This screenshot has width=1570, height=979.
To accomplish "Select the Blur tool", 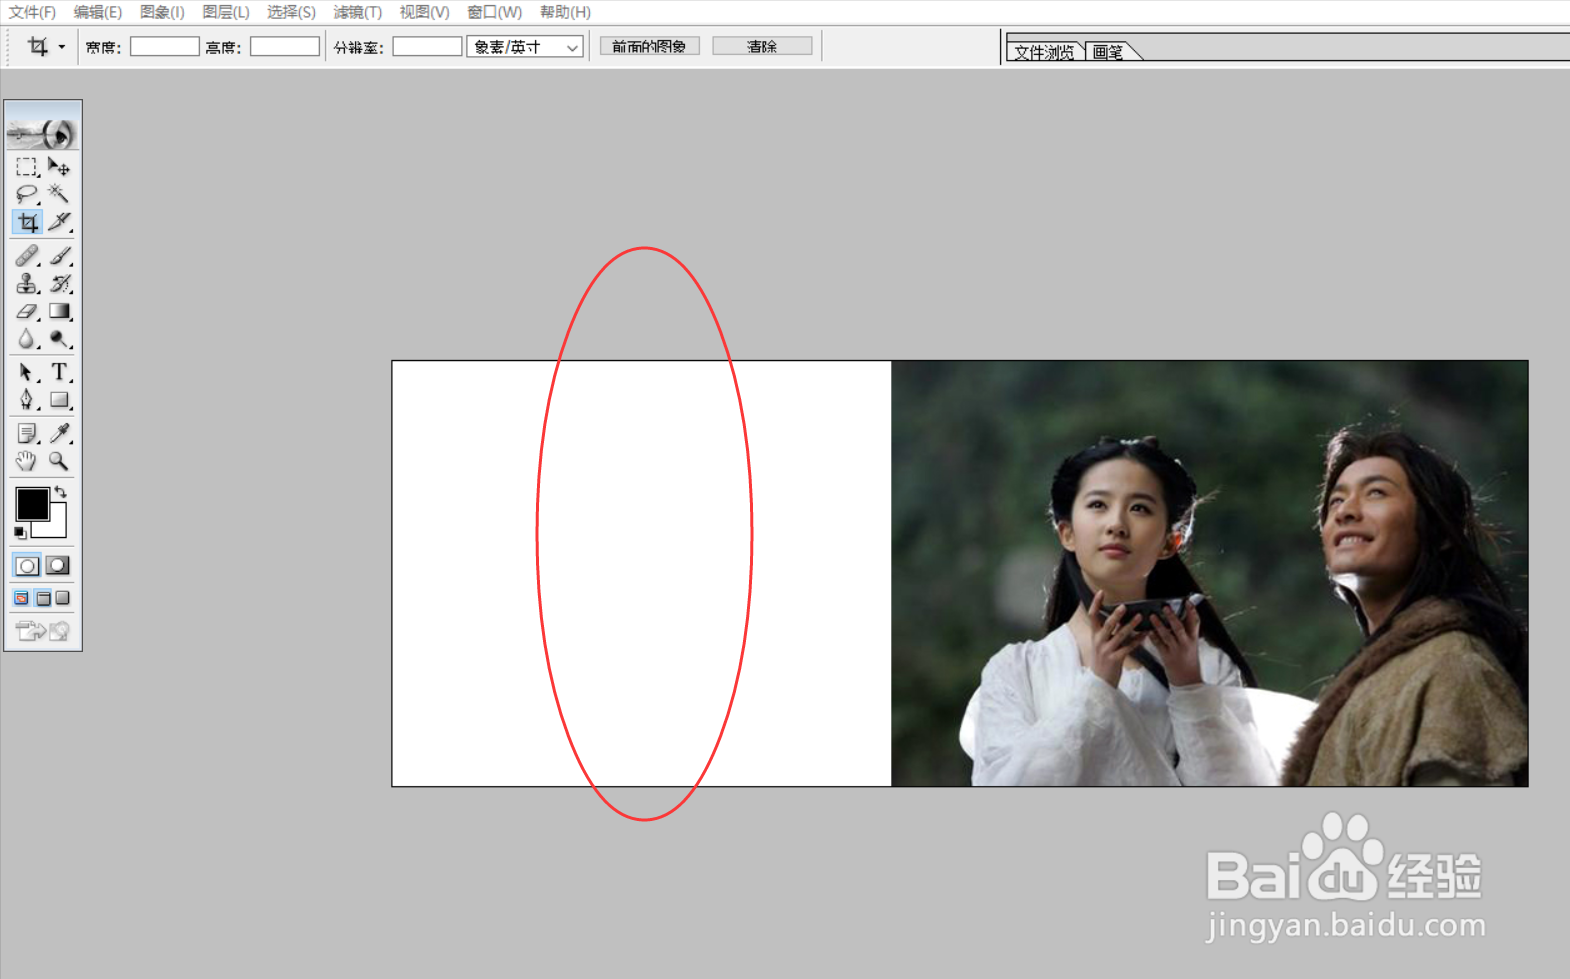I will (27, 339).
